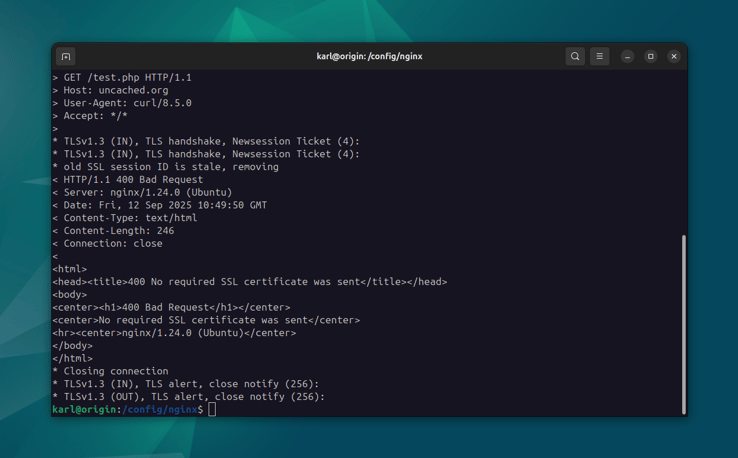Click the HTML title tag line
This screenshot has width=738, height=458.
coord(250,282)
